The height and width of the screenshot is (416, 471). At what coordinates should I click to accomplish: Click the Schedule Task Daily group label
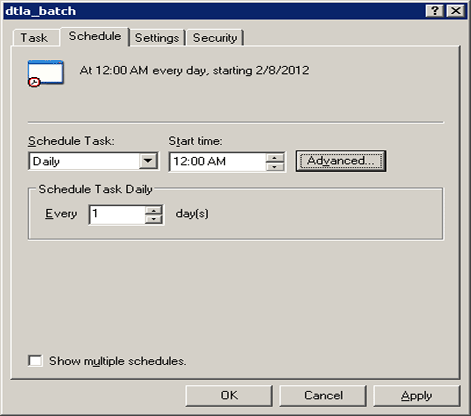click(95, 189)
